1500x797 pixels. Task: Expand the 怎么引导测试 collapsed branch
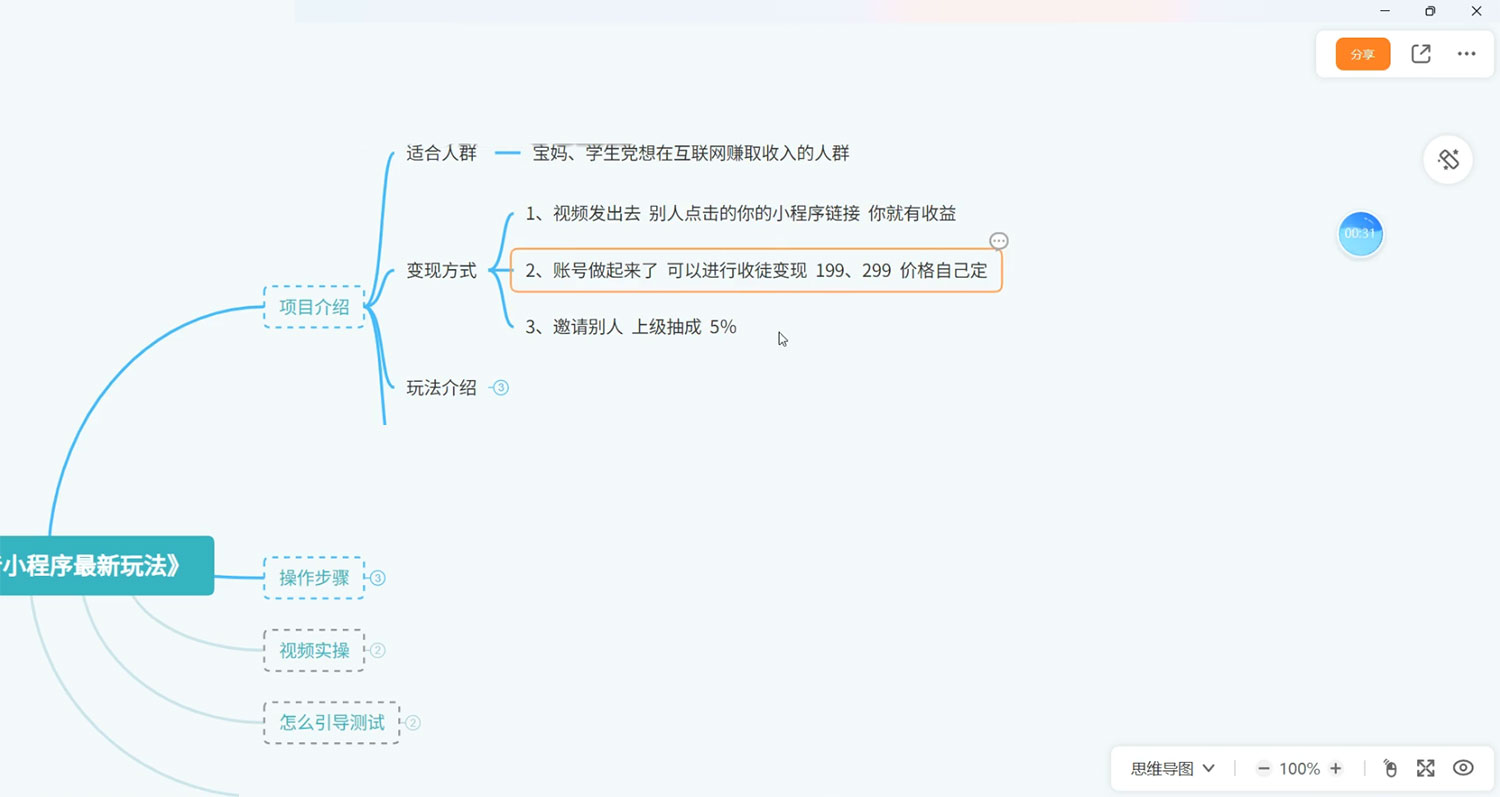pyautogui.click(x=411, y=722)
